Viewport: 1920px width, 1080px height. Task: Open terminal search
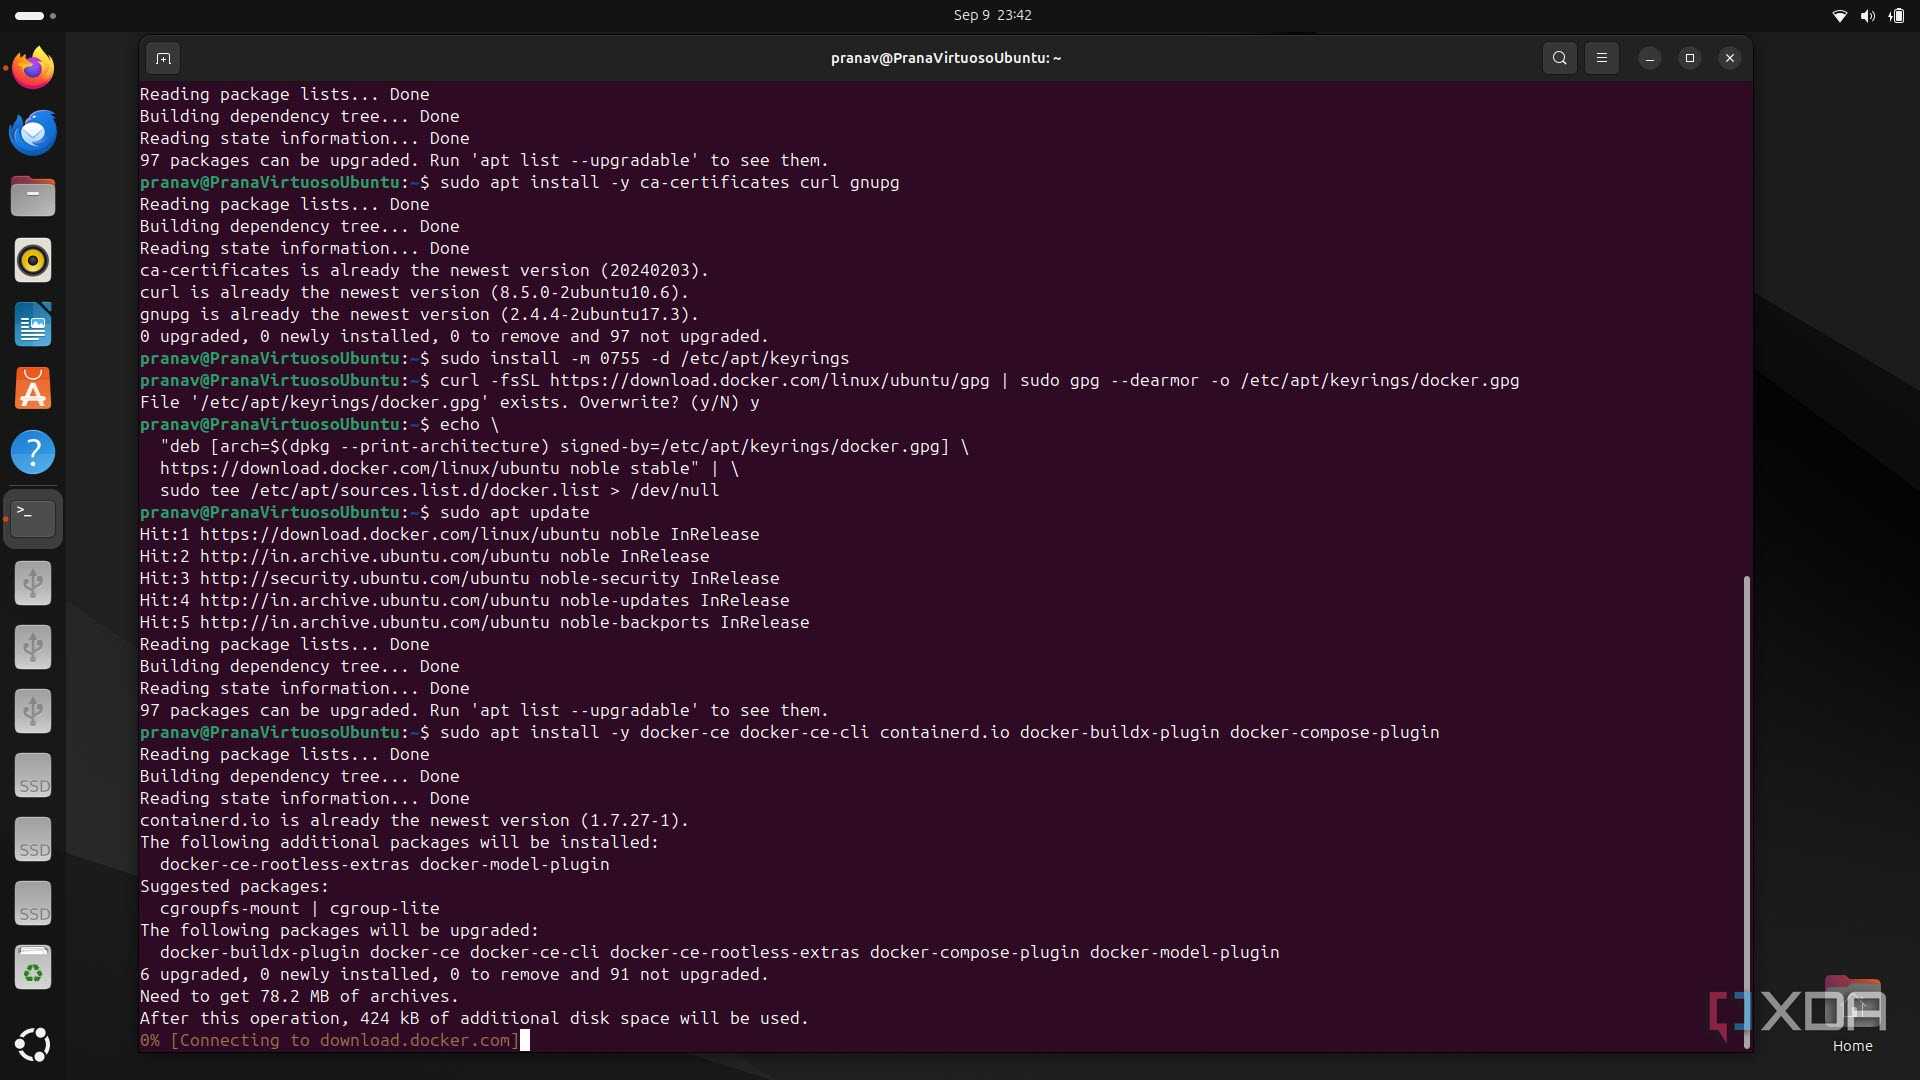pos(1559,58)
